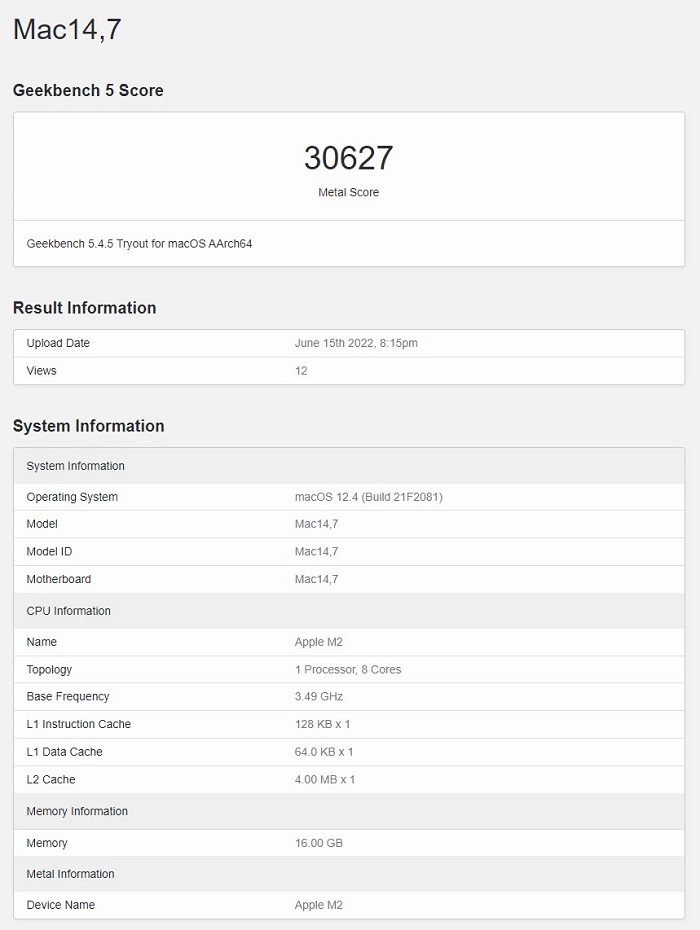Click the Metal Information header row

(349, 874)
